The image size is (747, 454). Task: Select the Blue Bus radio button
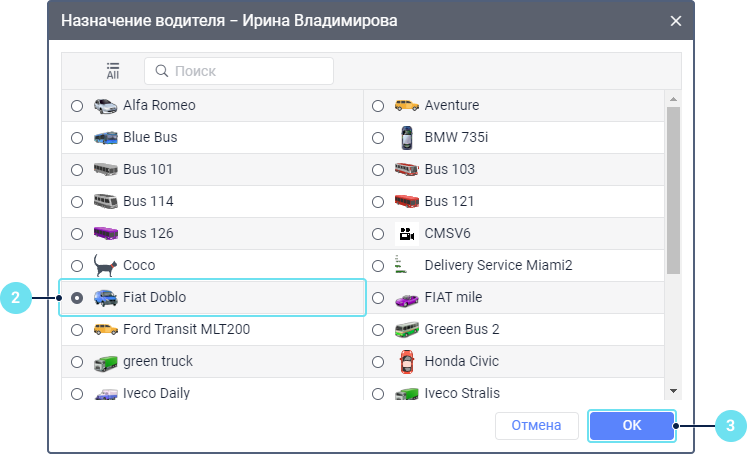pos(77,138)
